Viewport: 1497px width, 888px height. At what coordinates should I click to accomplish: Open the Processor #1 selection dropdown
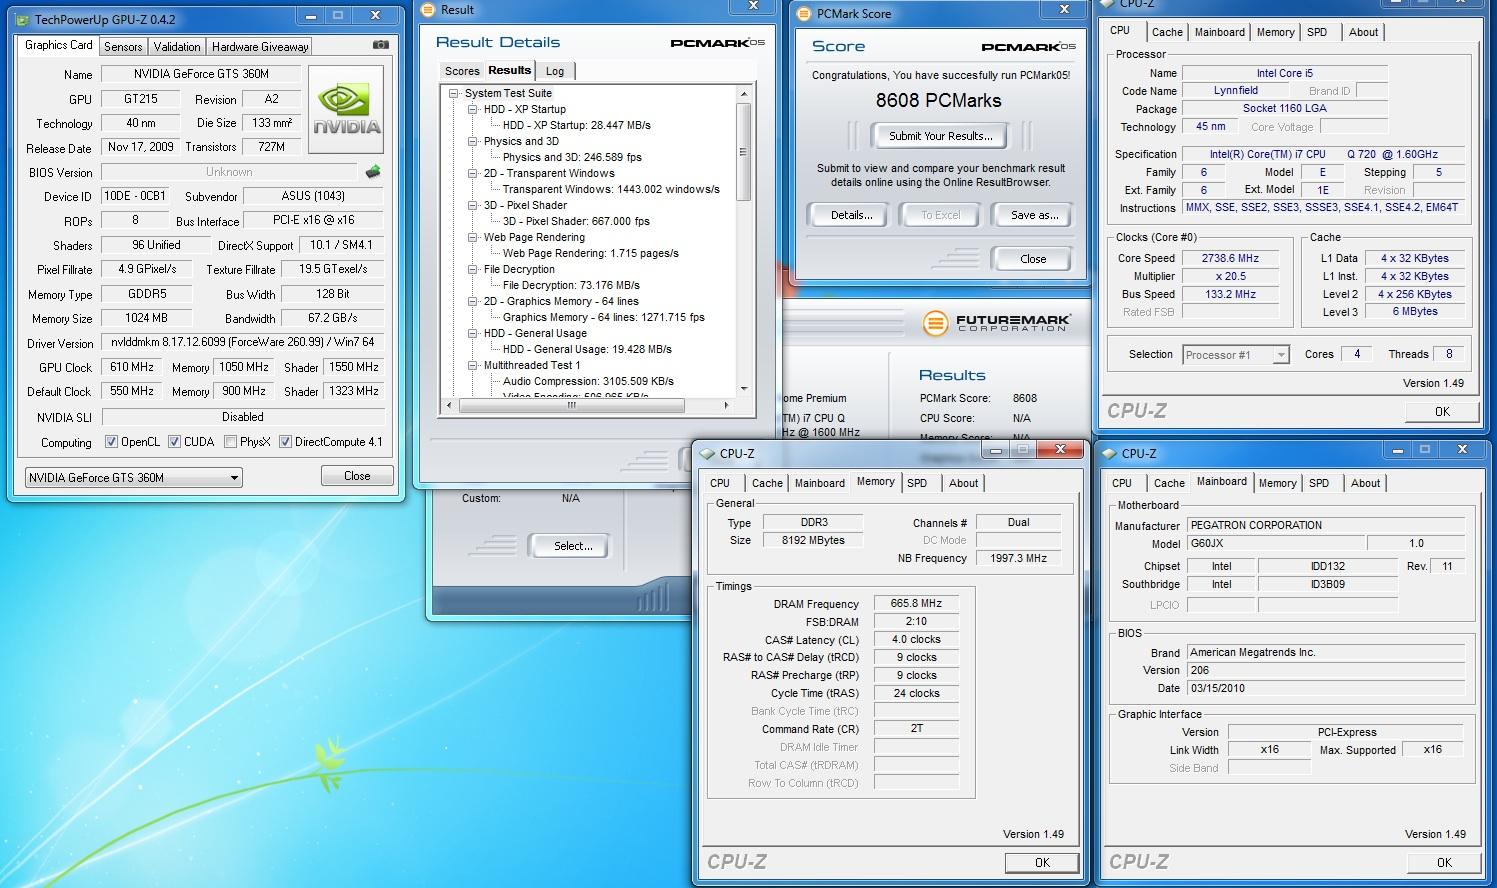pyautogui.click(x=1235, y=355)
